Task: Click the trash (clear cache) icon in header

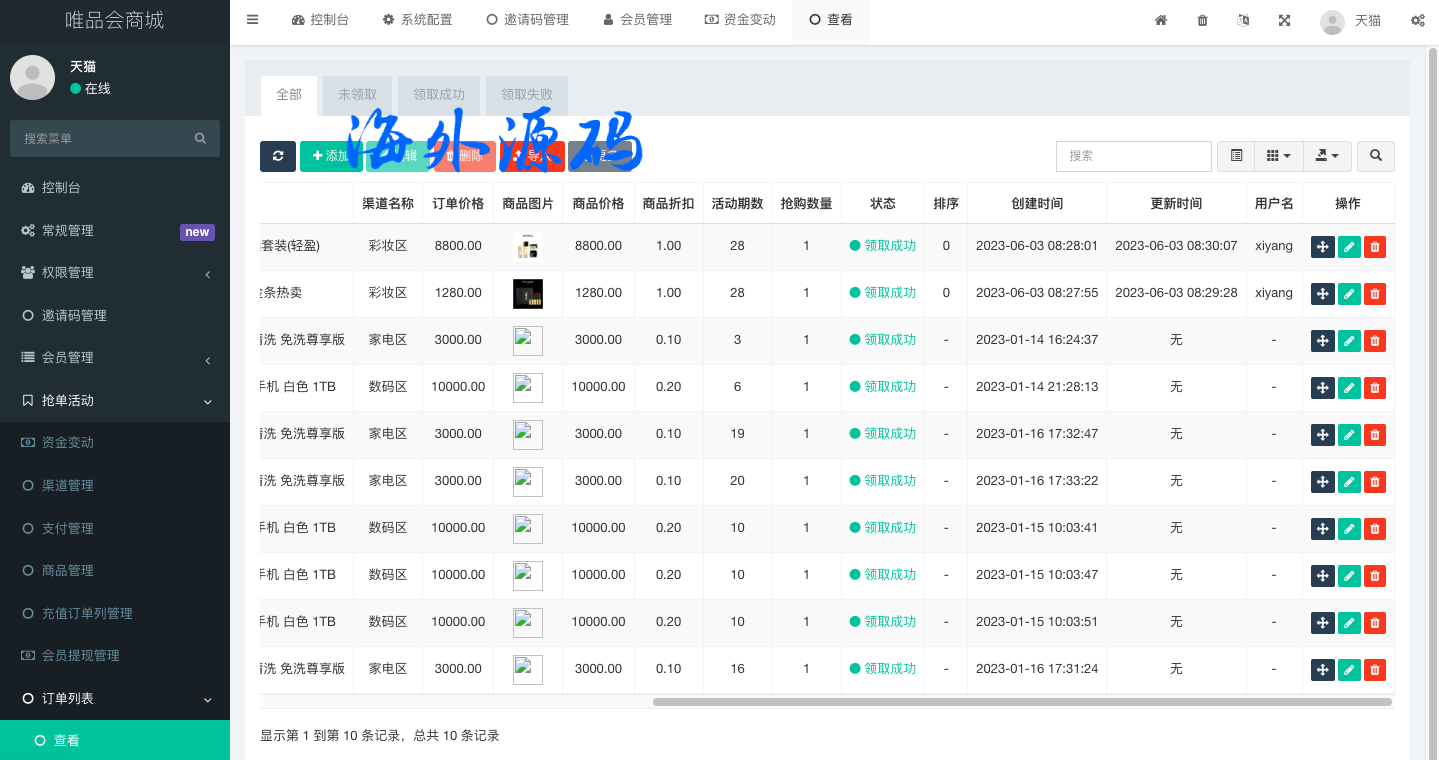Action: tap(1202, 20)
